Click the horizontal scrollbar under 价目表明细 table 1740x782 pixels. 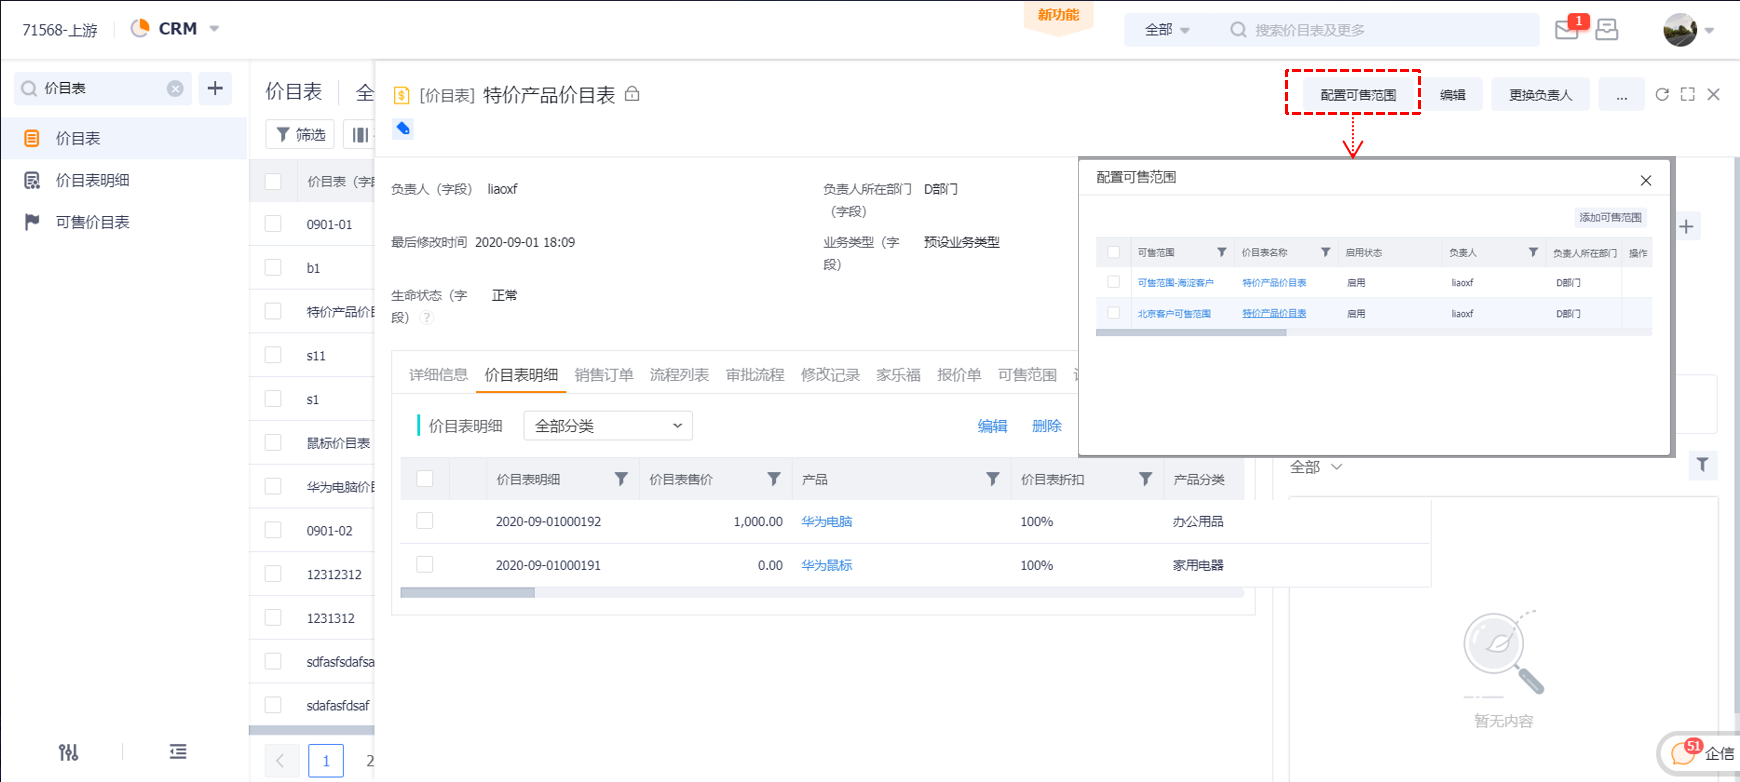click(x=467, y=593)
